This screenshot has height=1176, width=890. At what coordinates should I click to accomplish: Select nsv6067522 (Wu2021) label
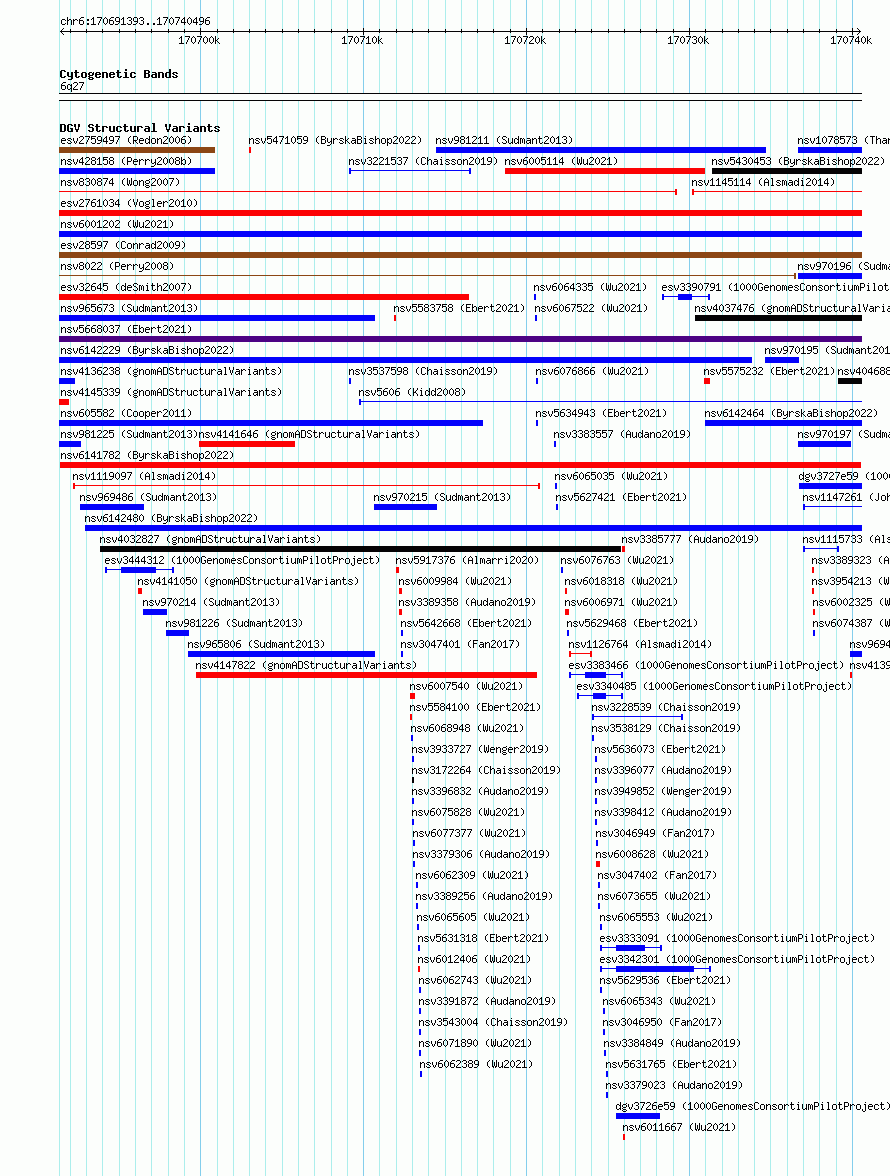[x=591, y=308]
